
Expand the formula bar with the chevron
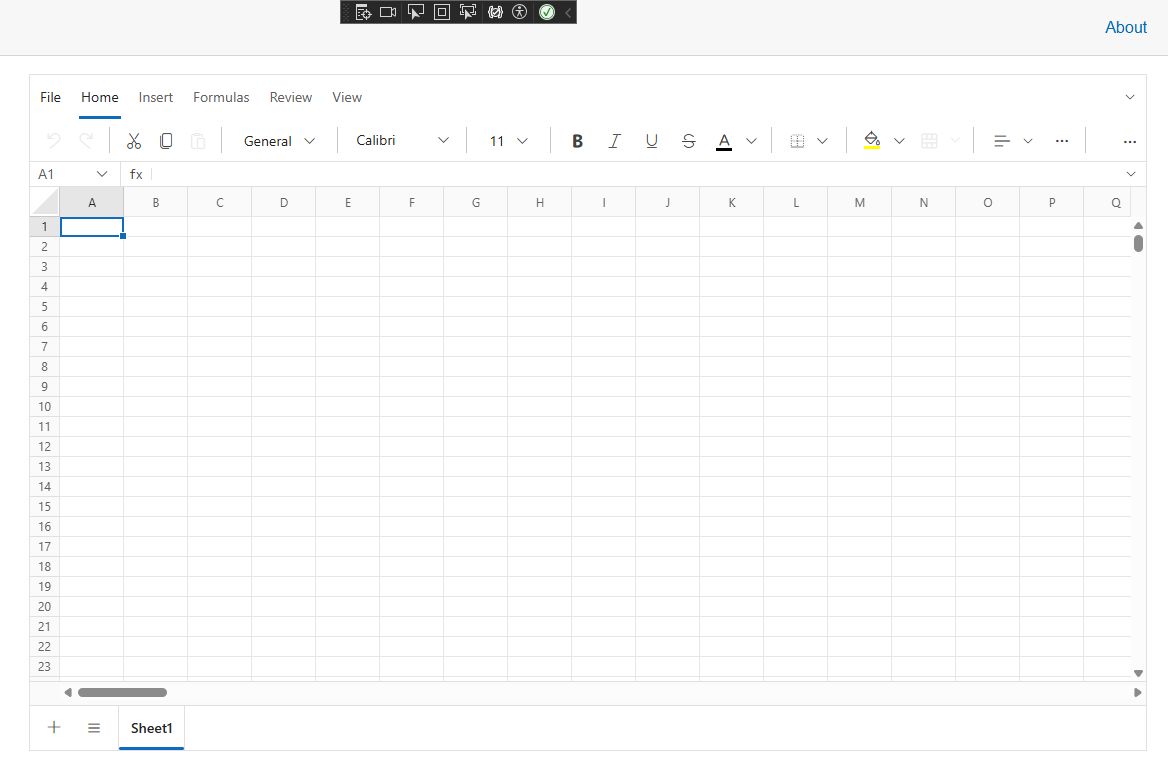coord(1131,174)
